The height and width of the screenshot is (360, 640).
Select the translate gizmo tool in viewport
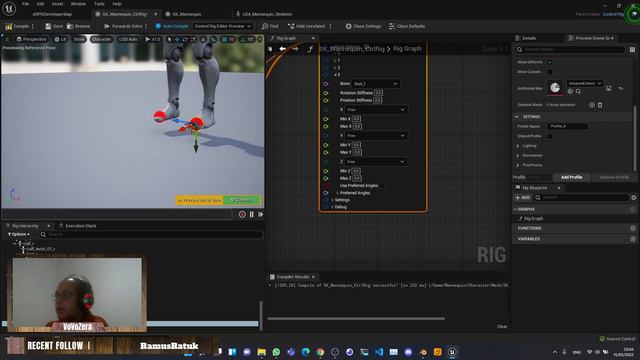click(x=177, y=39)
